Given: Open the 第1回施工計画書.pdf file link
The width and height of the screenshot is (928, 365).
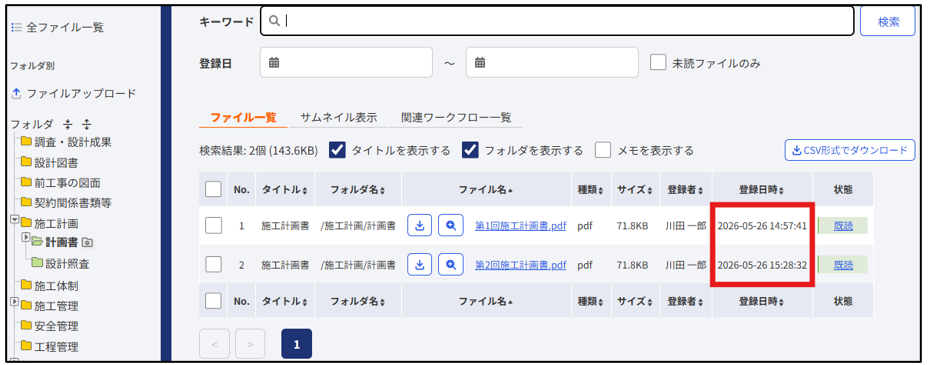Looking at the screenshot, I should [x=521, y=226].
